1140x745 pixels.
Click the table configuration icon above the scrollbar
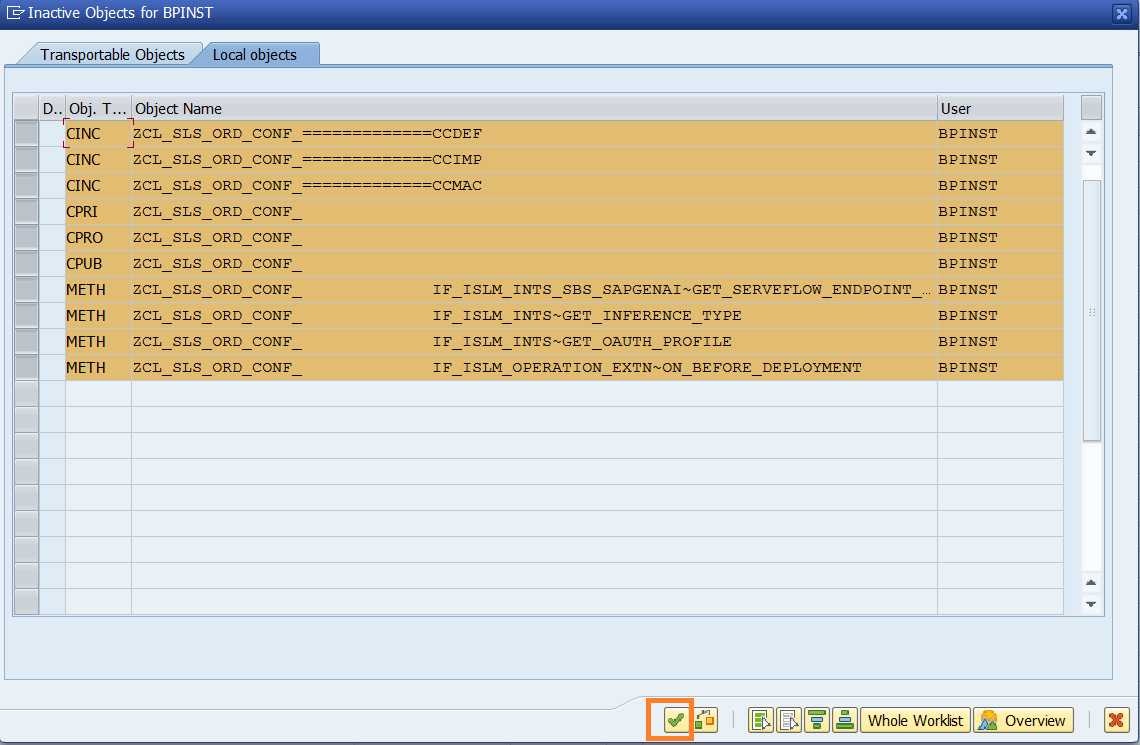[x=1091, y=108]
